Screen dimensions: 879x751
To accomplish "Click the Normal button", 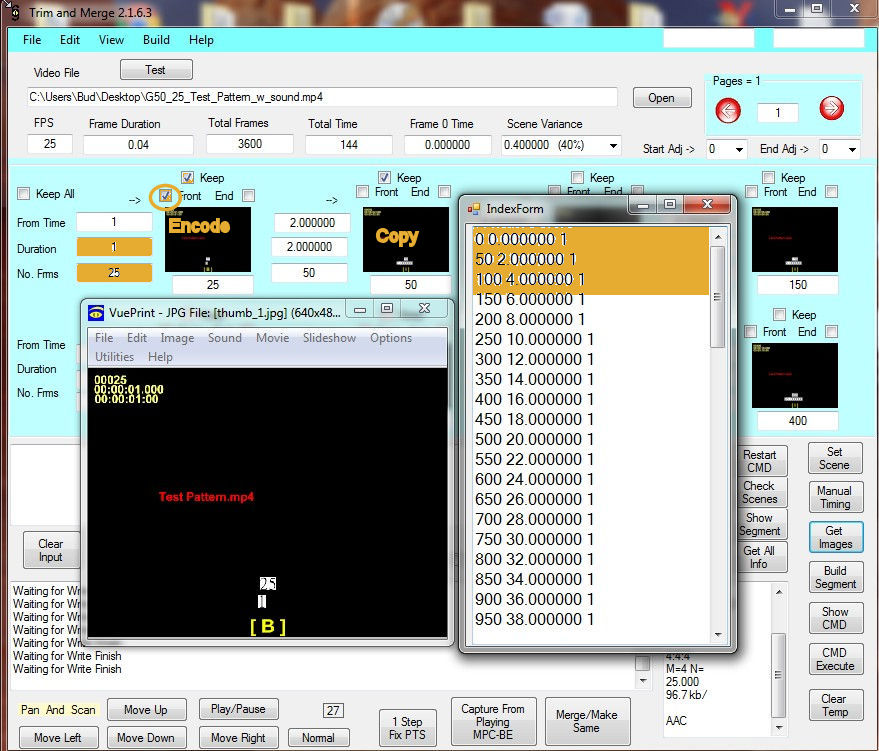I will (x=318, y=738).
